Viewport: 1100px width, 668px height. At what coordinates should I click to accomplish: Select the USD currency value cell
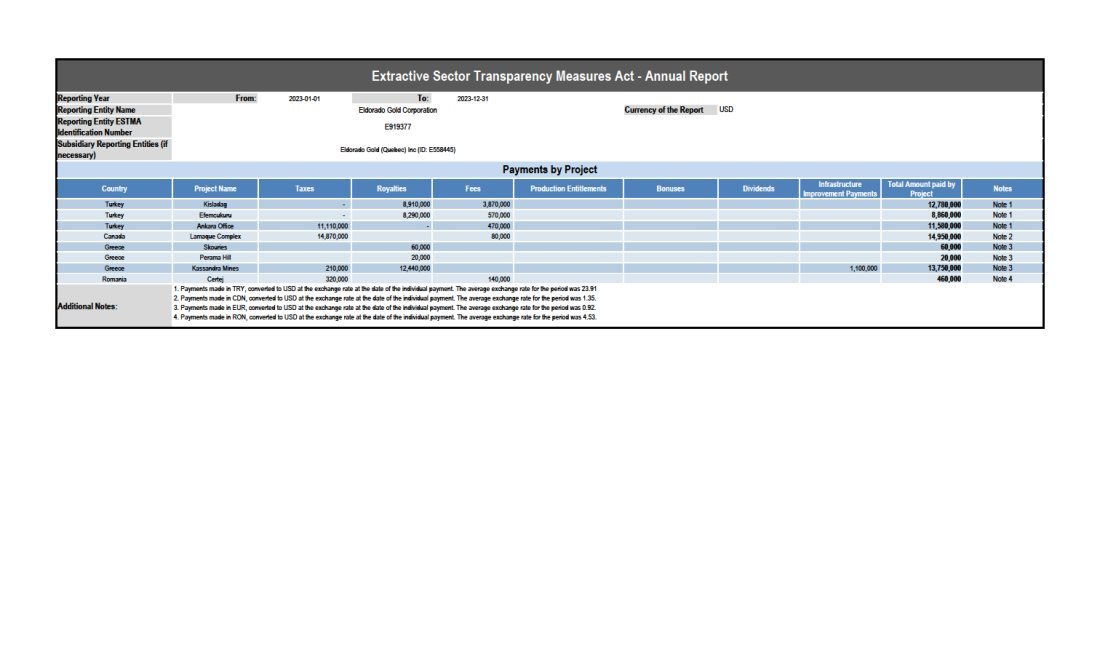[726, 110]
